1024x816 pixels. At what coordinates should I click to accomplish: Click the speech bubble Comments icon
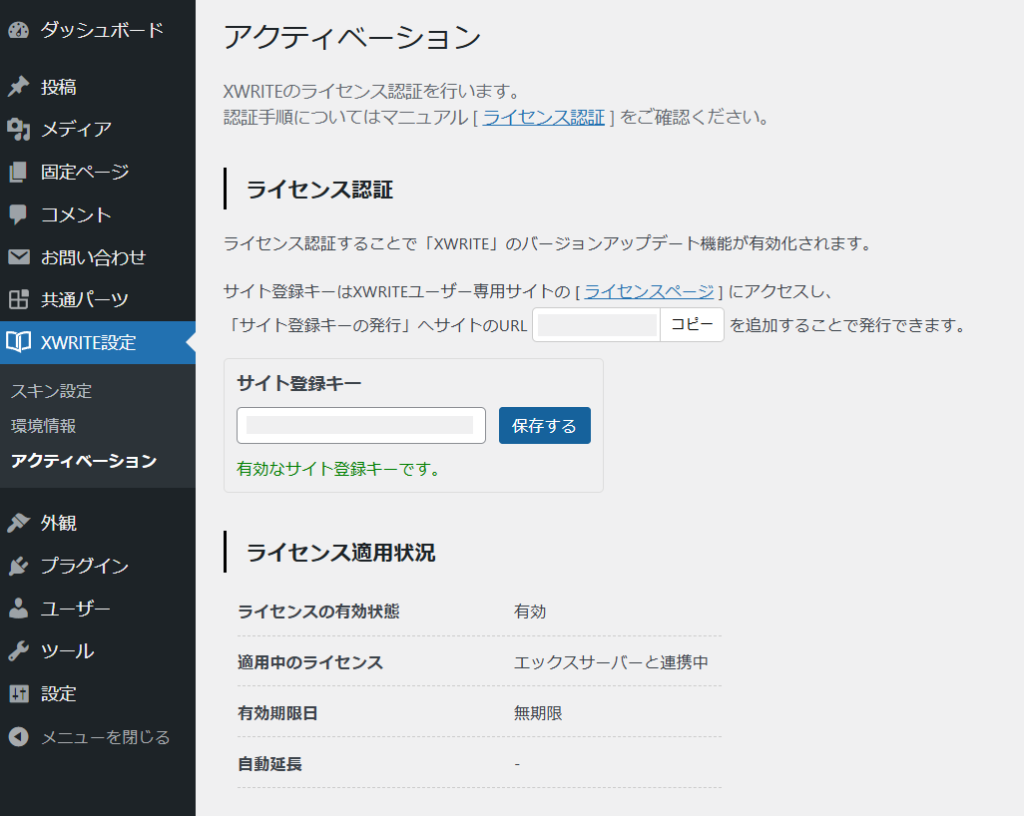coord(18,215)
